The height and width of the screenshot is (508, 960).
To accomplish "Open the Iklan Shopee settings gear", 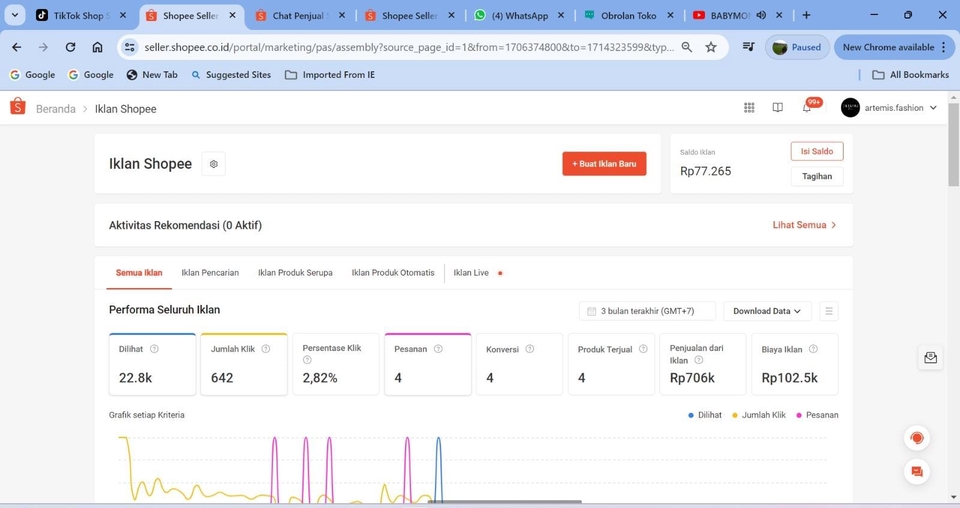I will pyautogui.click(x=214, y=164).
